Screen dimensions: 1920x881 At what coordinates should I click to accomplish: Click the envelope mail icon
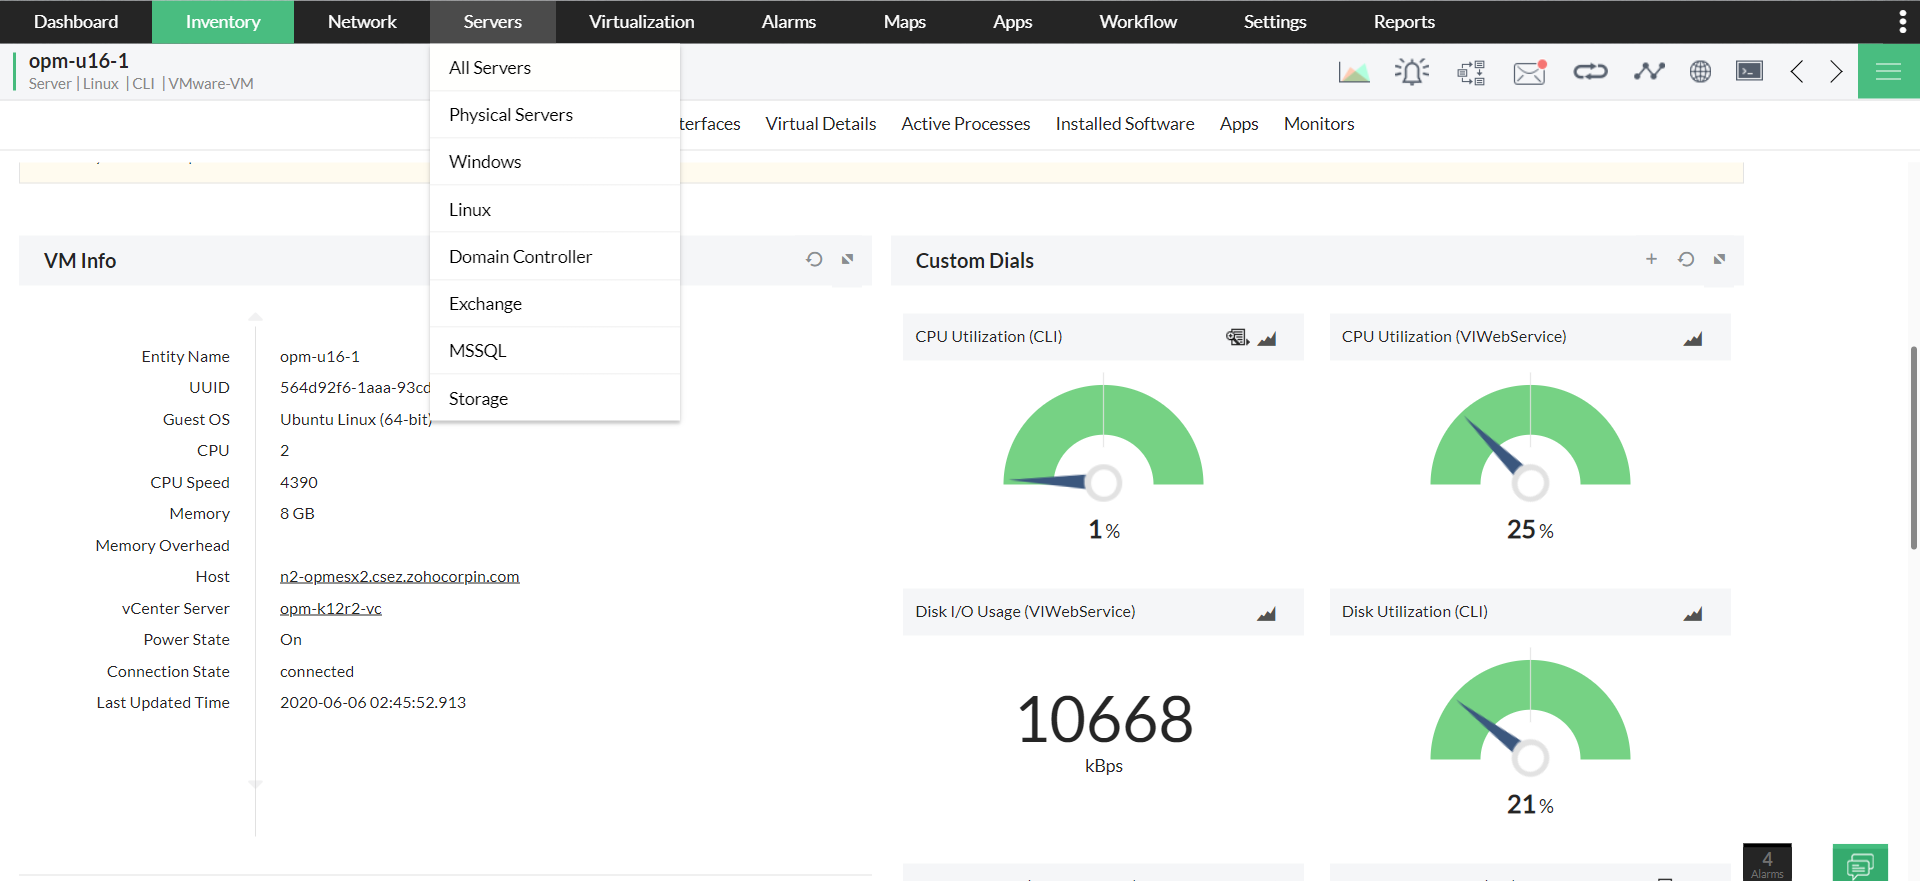(x=1529, y=72)
